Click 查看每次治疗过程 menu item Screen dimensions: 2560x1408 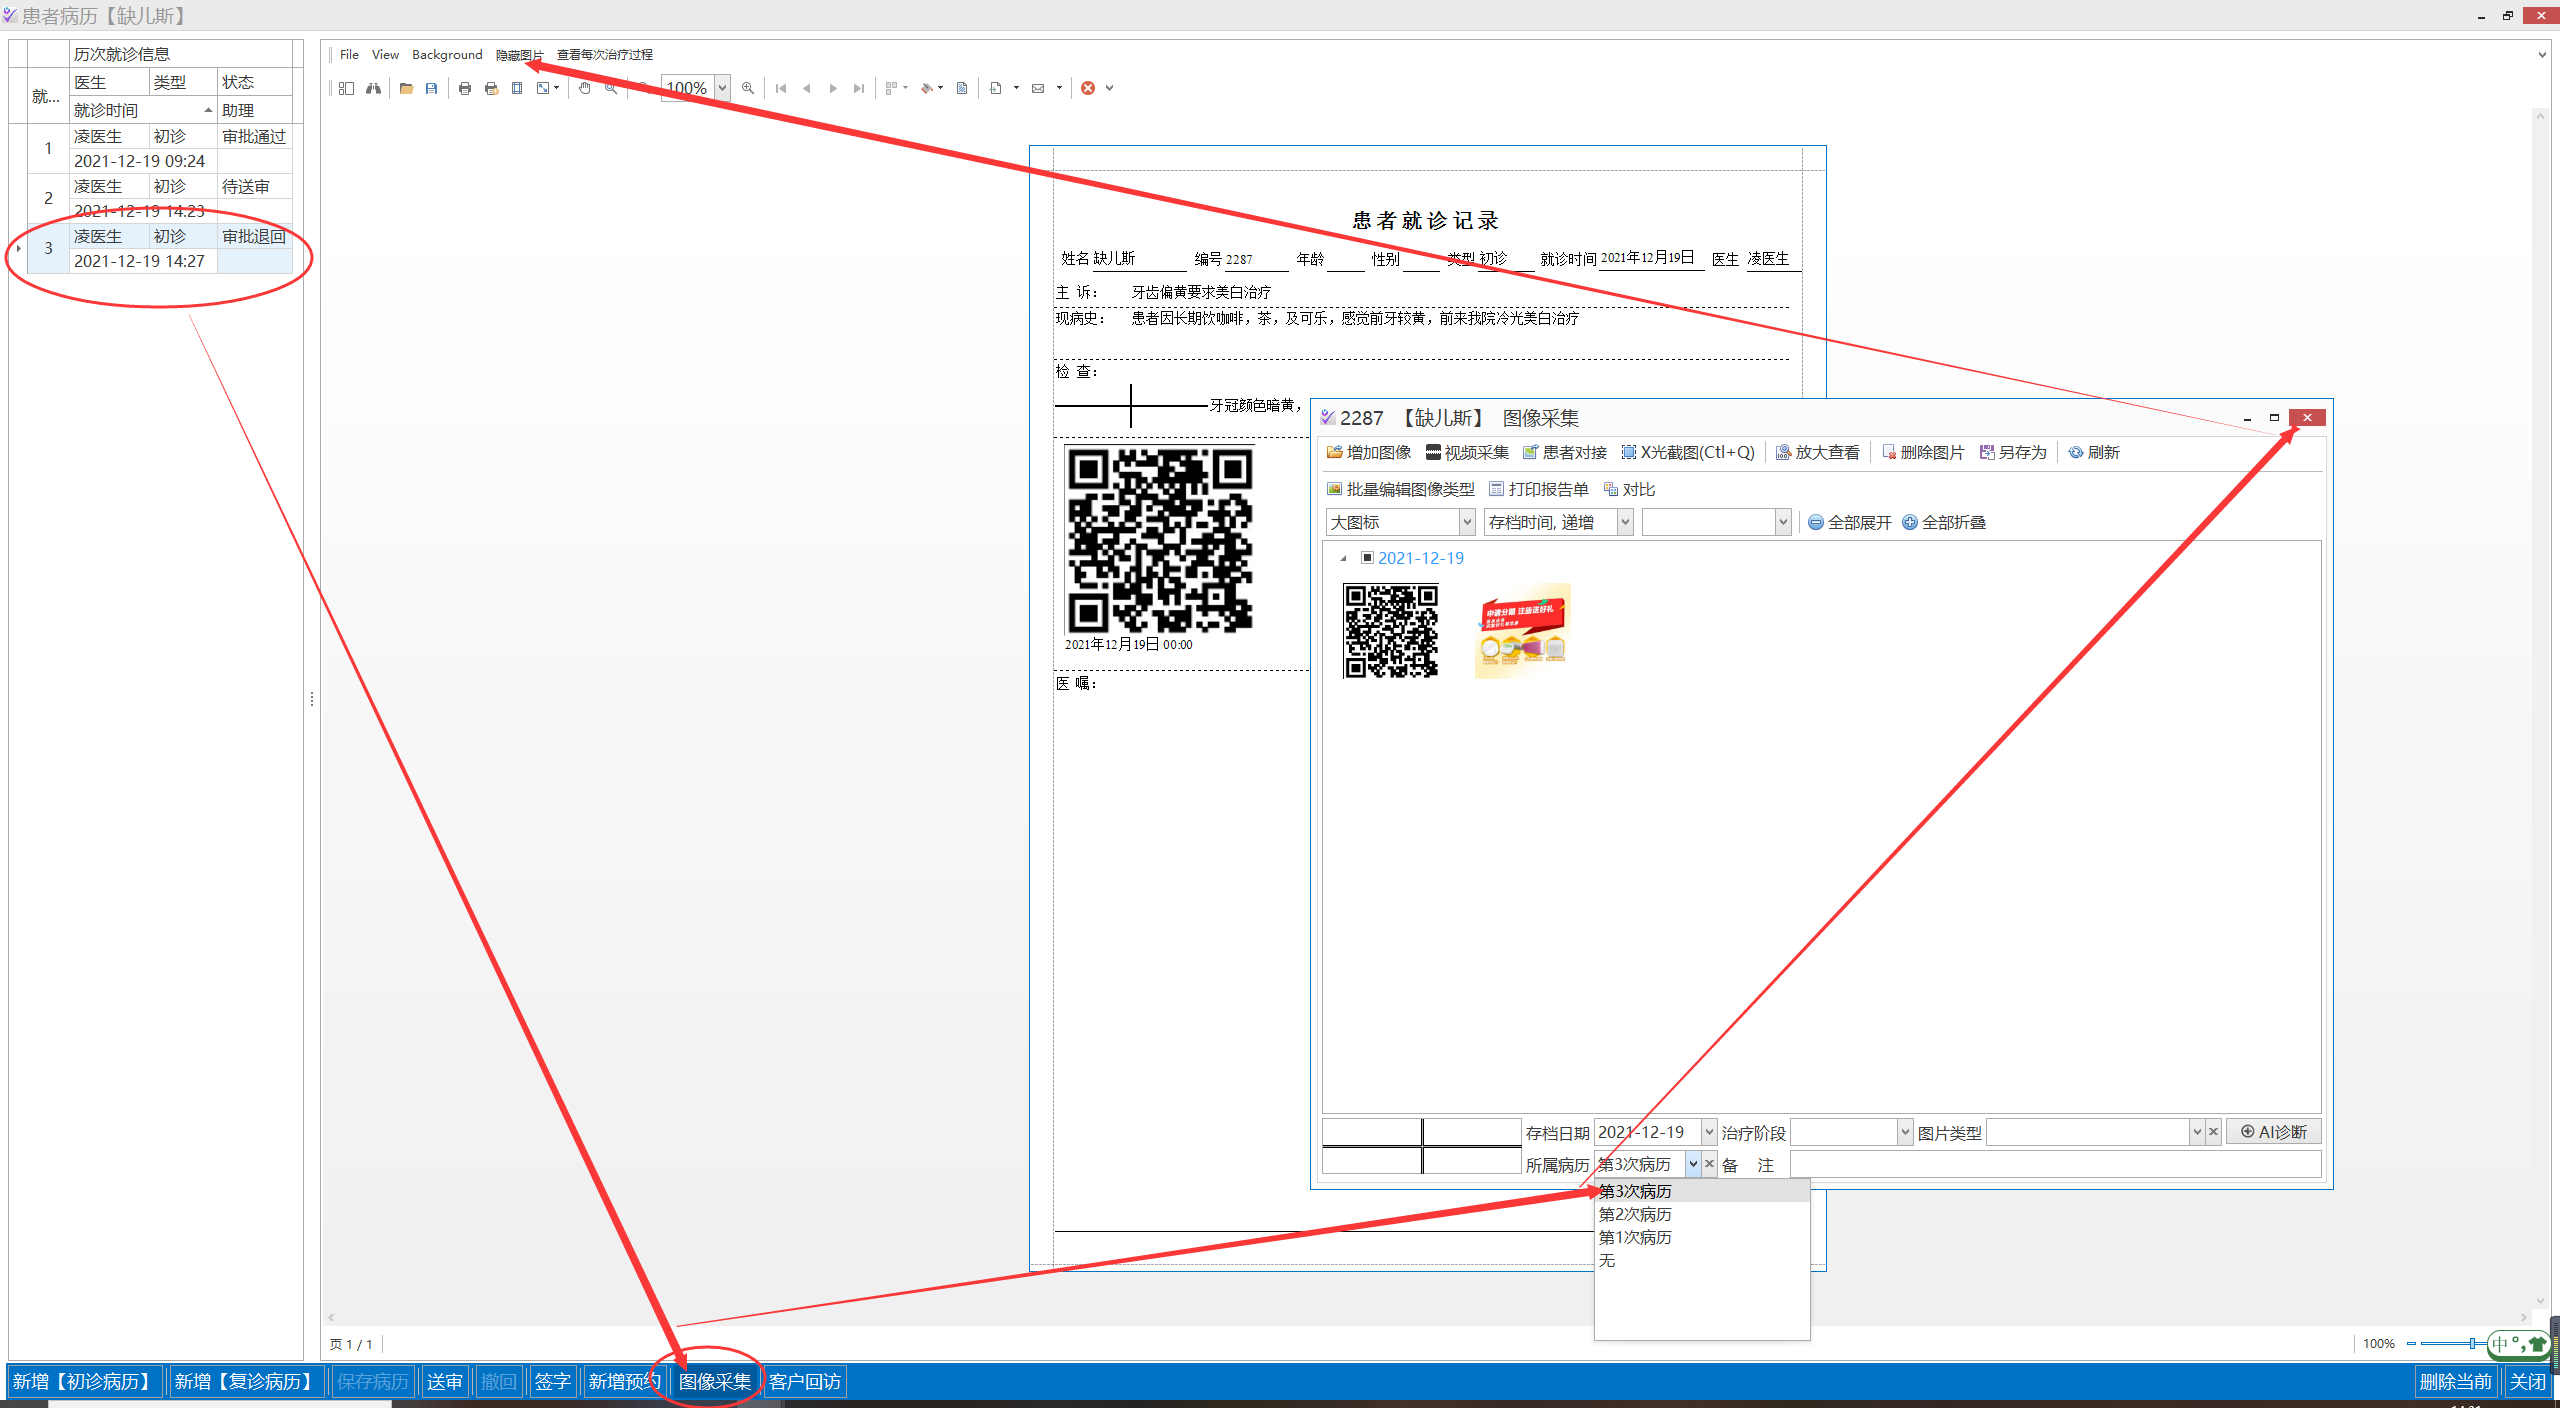pos(605,54)
